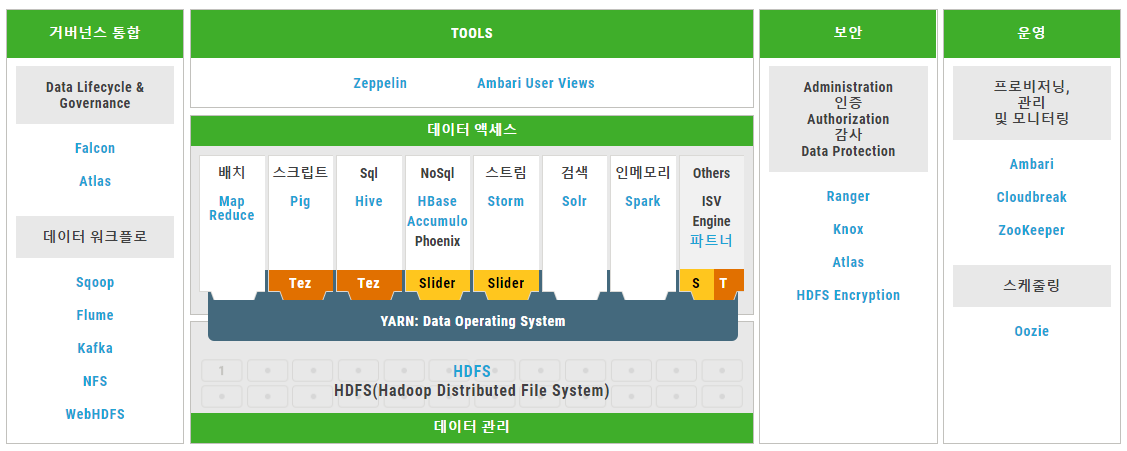Click the 스케줄링 box
The image size is (1127, 451).
tap(1032, 286)
